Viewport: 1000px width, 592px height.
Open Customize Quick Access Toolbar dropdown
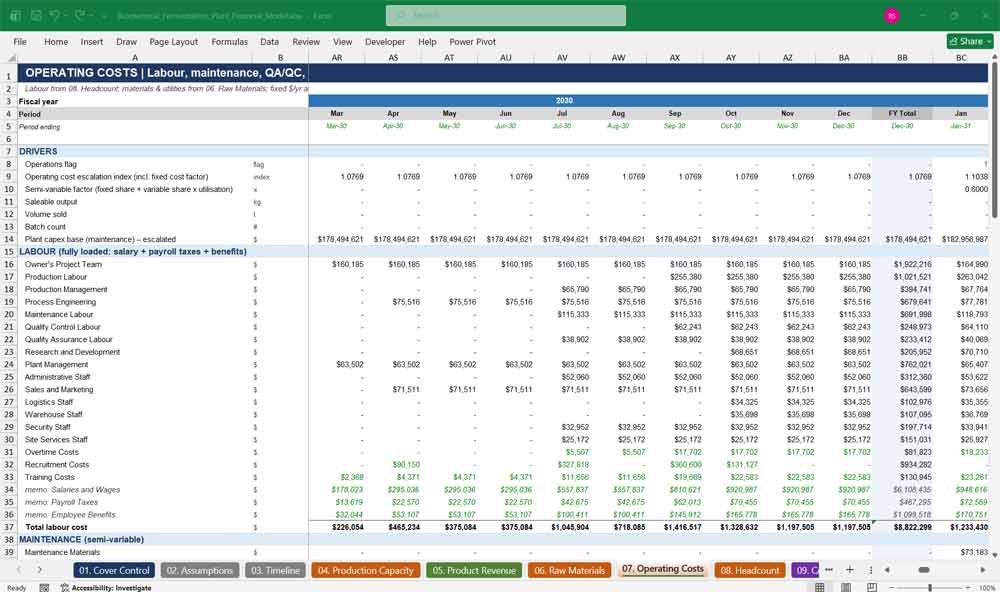pyautogui.click(x=104, y=15)
